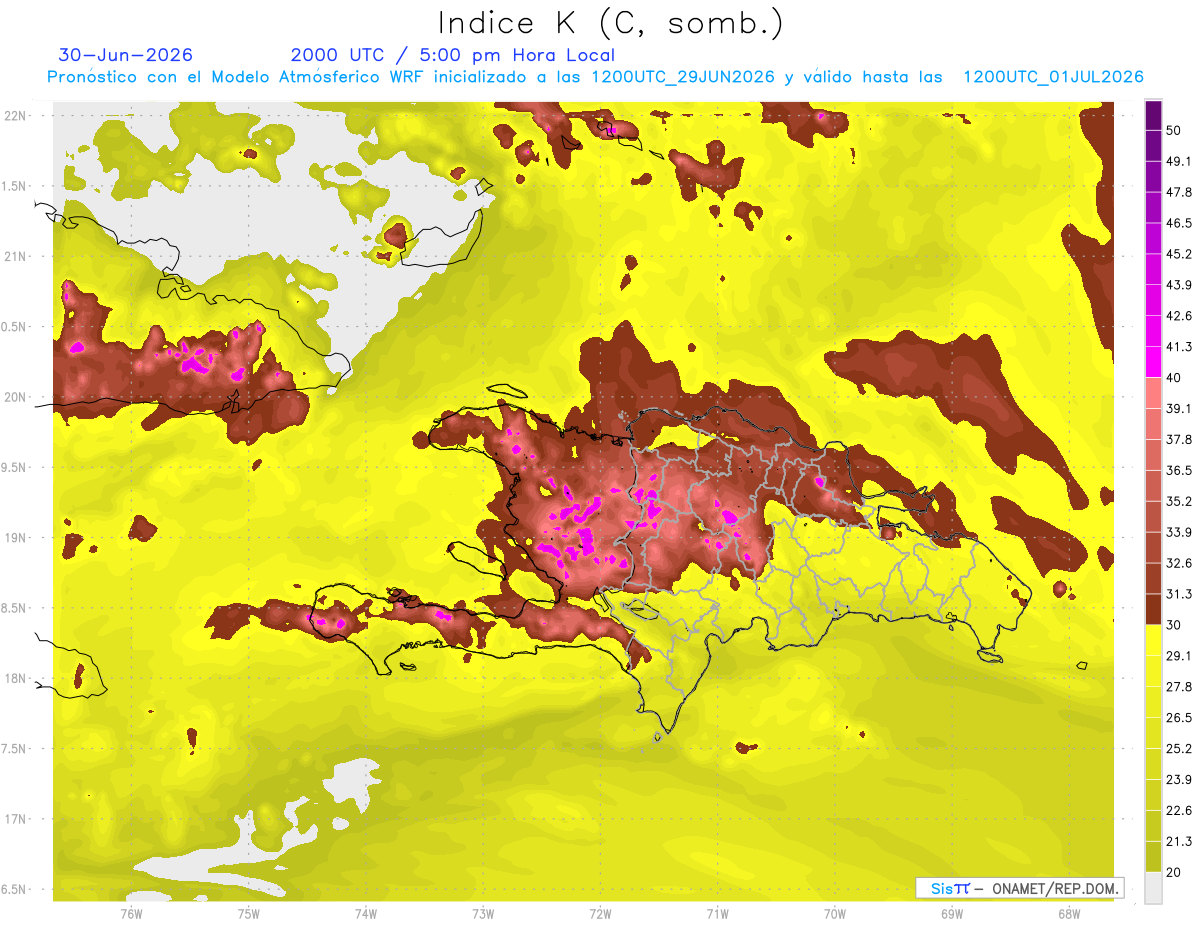Click the colorbar value "39.1"
1200x927 pixels.
click(1179, 408)
